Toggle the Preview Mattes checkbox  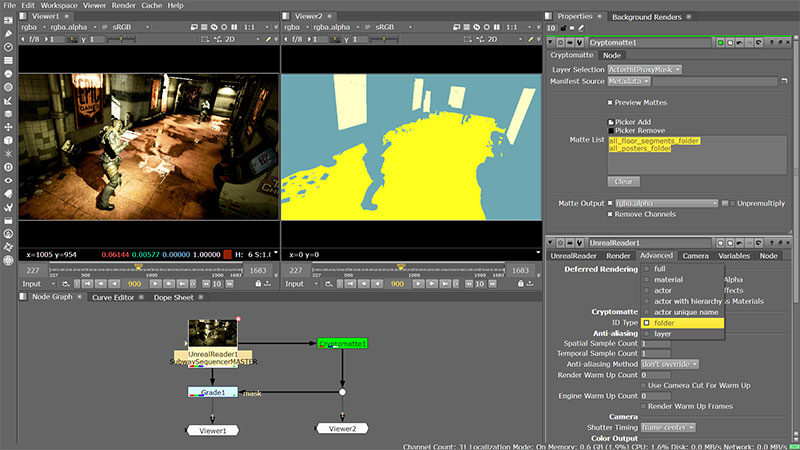tap(610, 103)
